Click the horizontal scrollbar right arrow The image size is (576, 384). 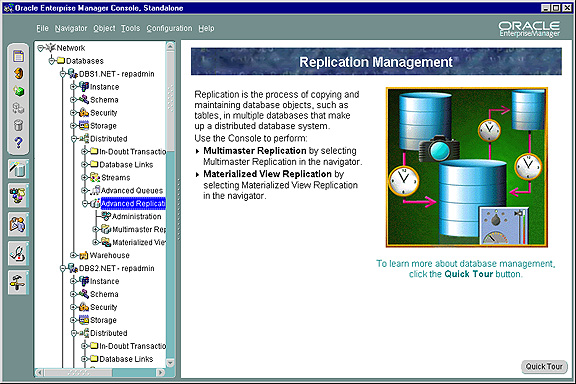point(160,373)
